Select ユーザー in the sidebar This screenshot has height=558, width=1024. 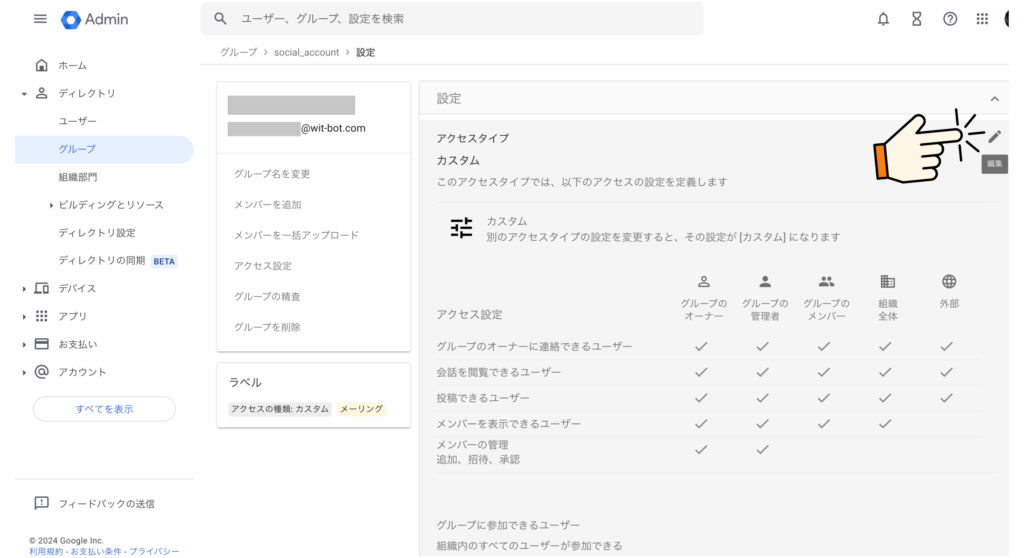pyautogui.click(x=78, y=121)
